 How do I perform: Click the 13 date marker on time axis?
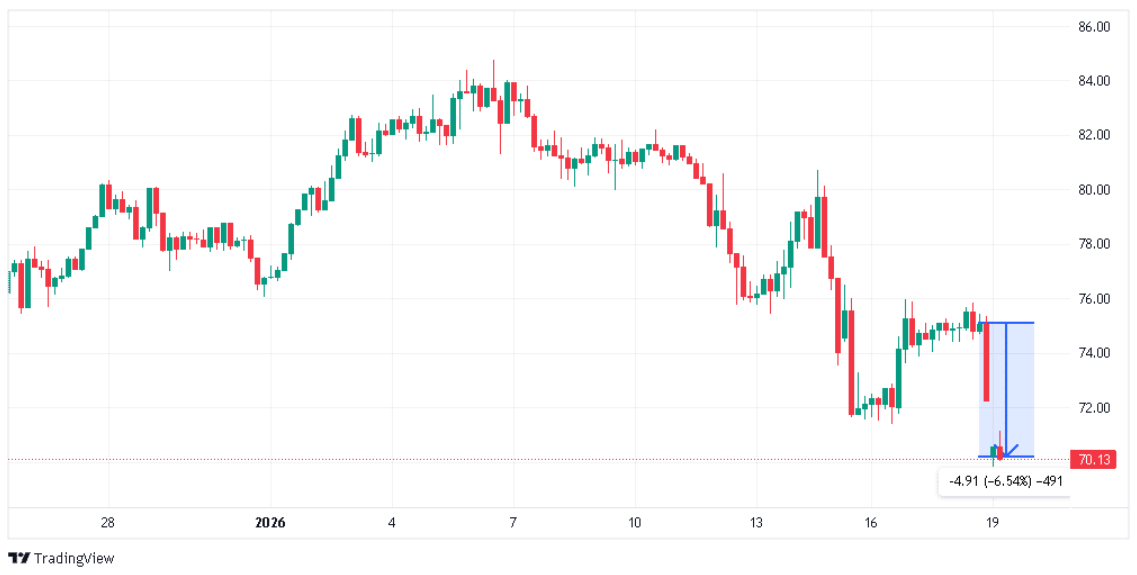click(756, 522)
